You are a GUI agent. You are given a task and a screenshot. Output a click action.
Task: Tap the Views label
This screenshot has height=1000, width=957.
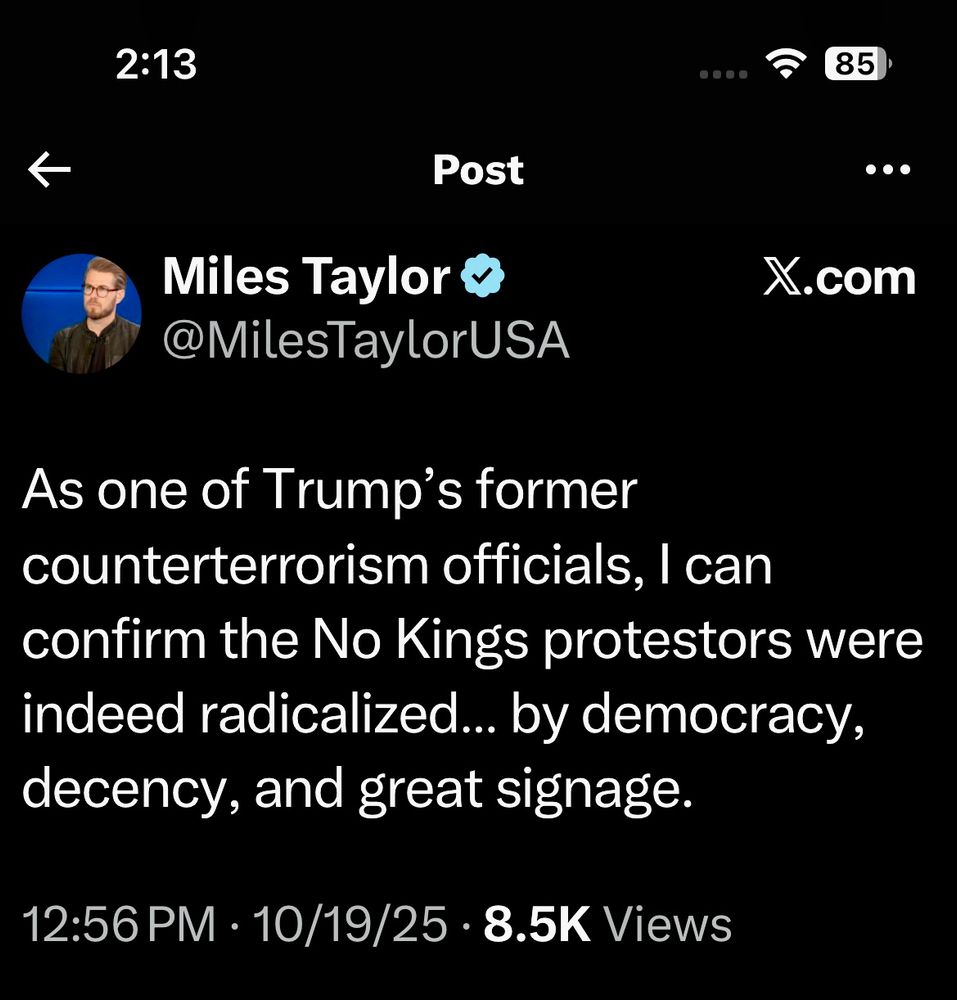[669, 926]
